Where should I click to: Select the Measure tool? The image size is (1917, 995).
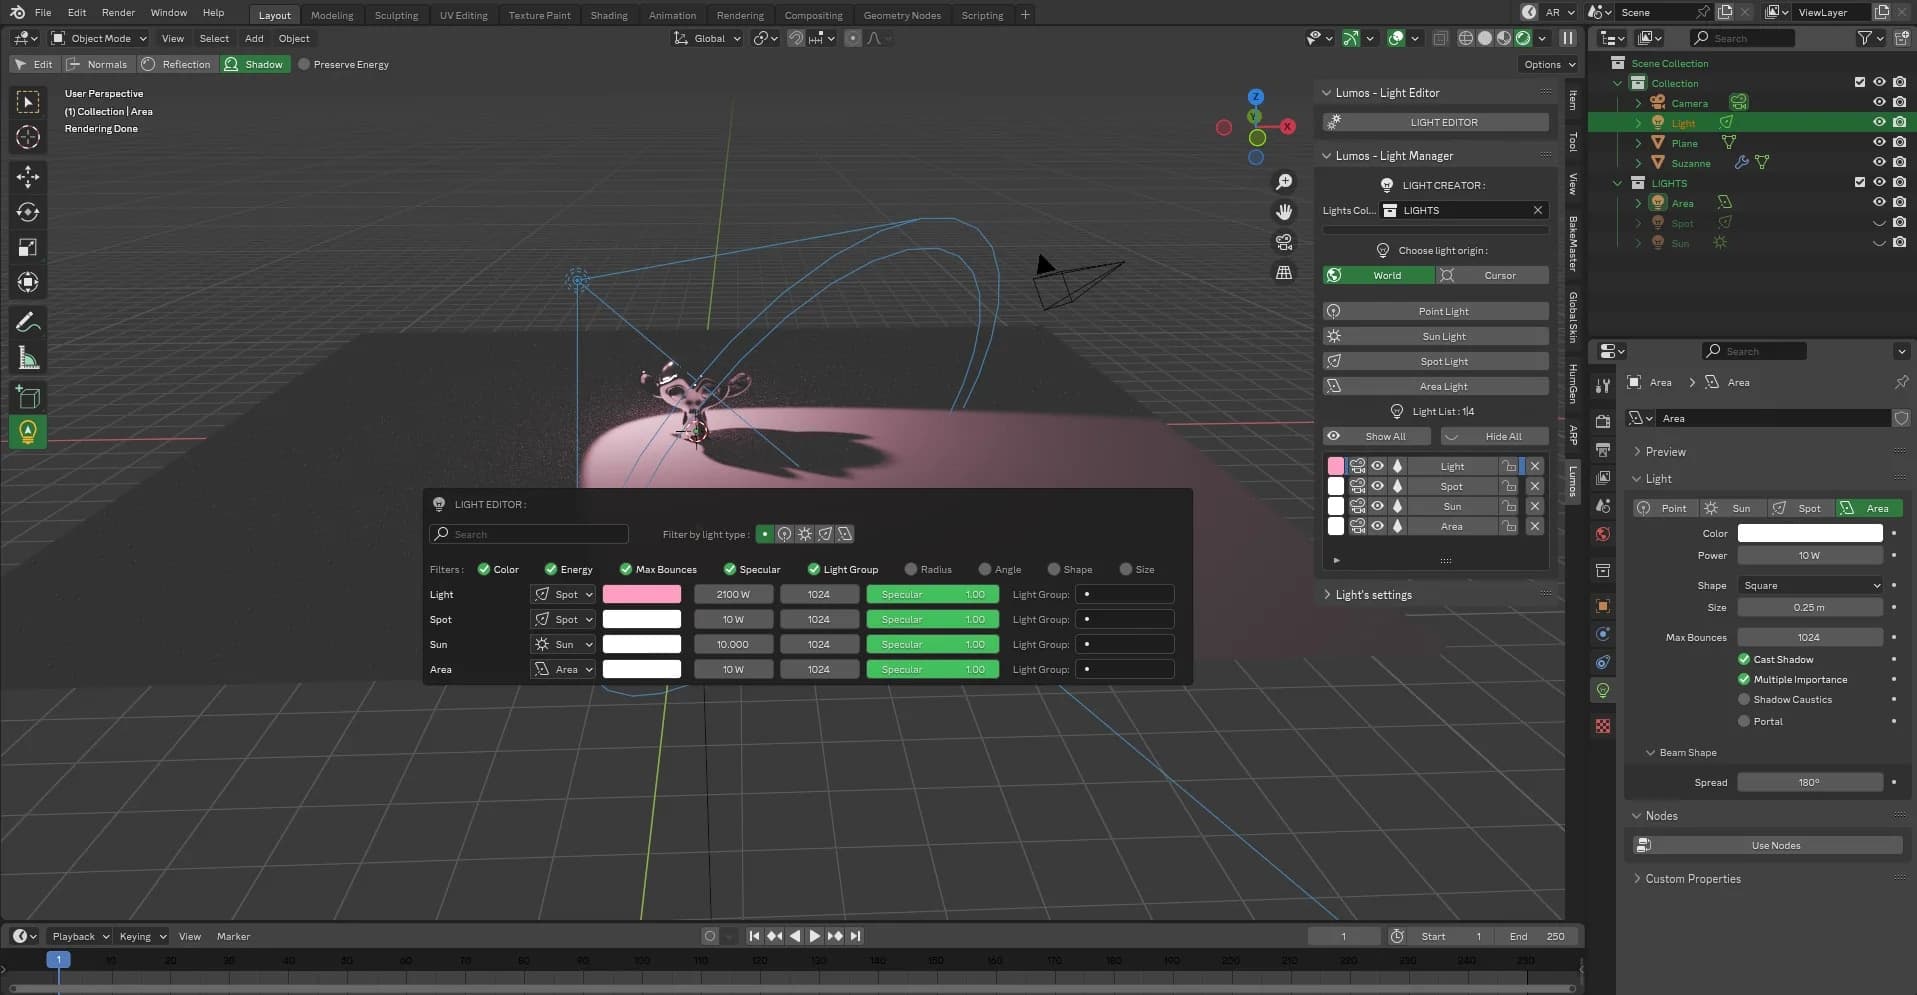coord(28,357)
